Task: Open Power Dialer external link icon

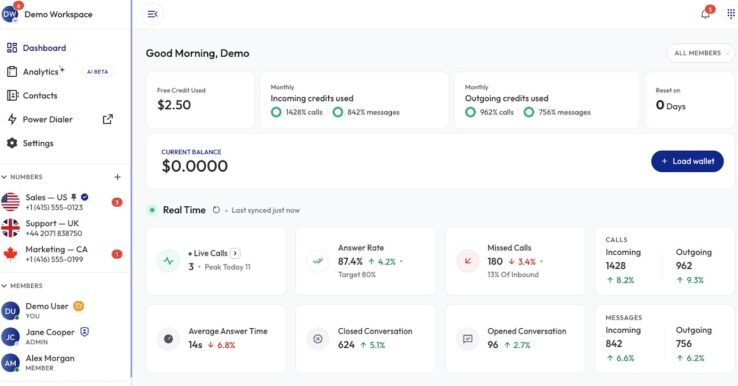Action: (x=108, y=119)
